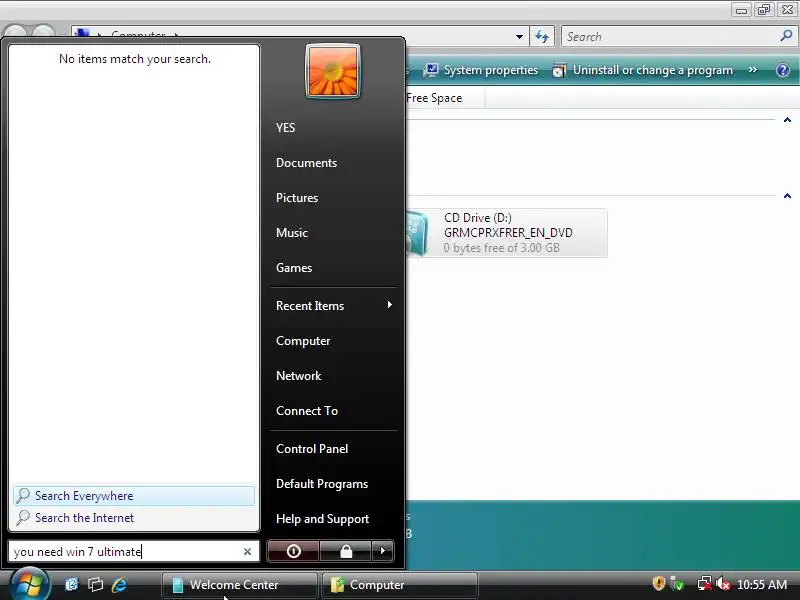Expand the shutdown options arrow
Image resolution: width=800 pixels, height=600 pixels.
(383, 551)
